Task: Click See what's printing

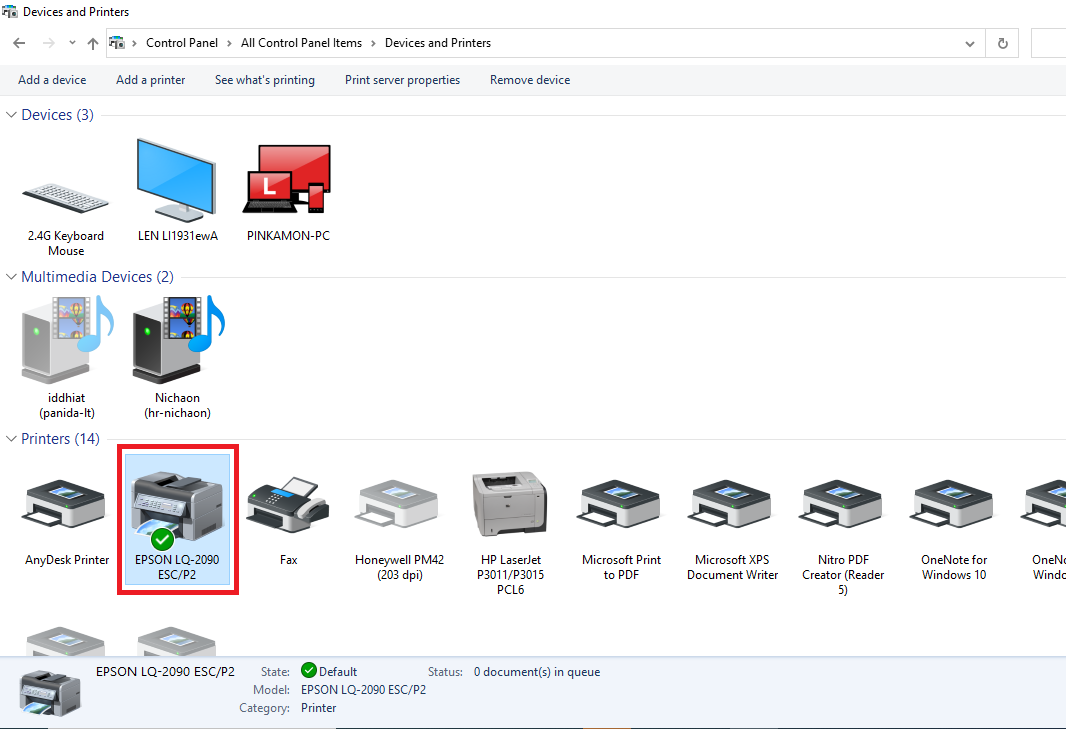Action: pos(264,80)
